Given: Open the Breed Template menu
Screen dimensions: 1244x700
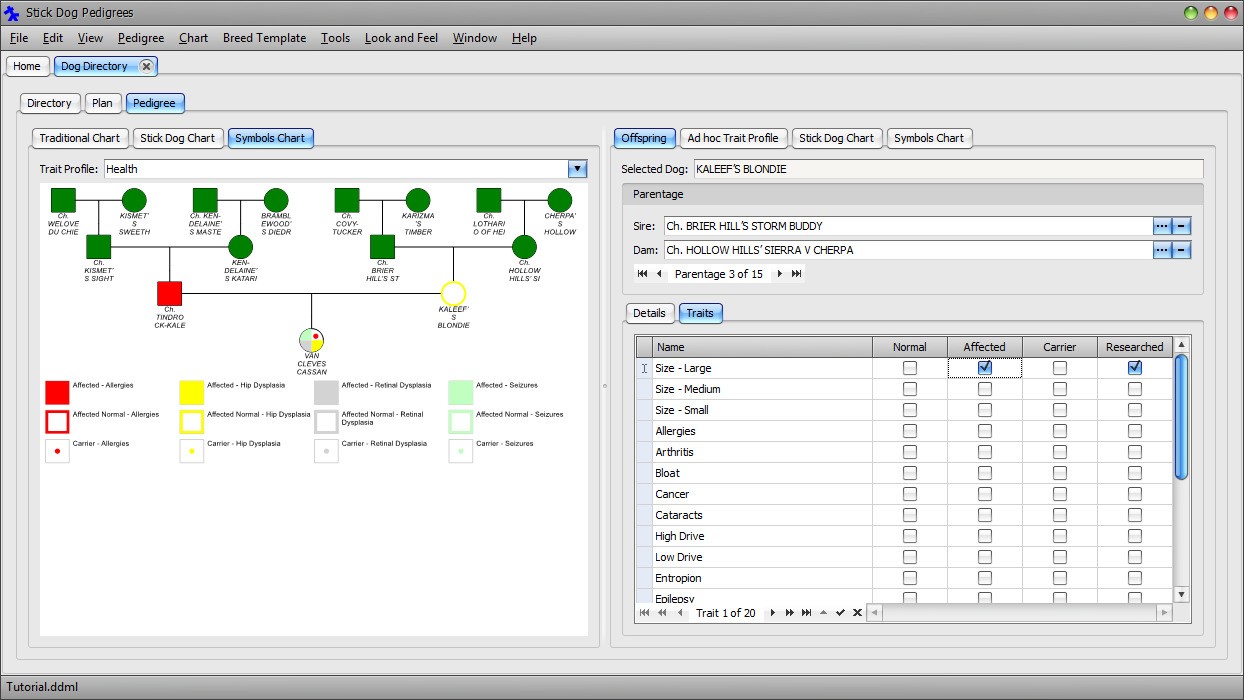Looking at the screenshot, I should click(x=264, y=38).
